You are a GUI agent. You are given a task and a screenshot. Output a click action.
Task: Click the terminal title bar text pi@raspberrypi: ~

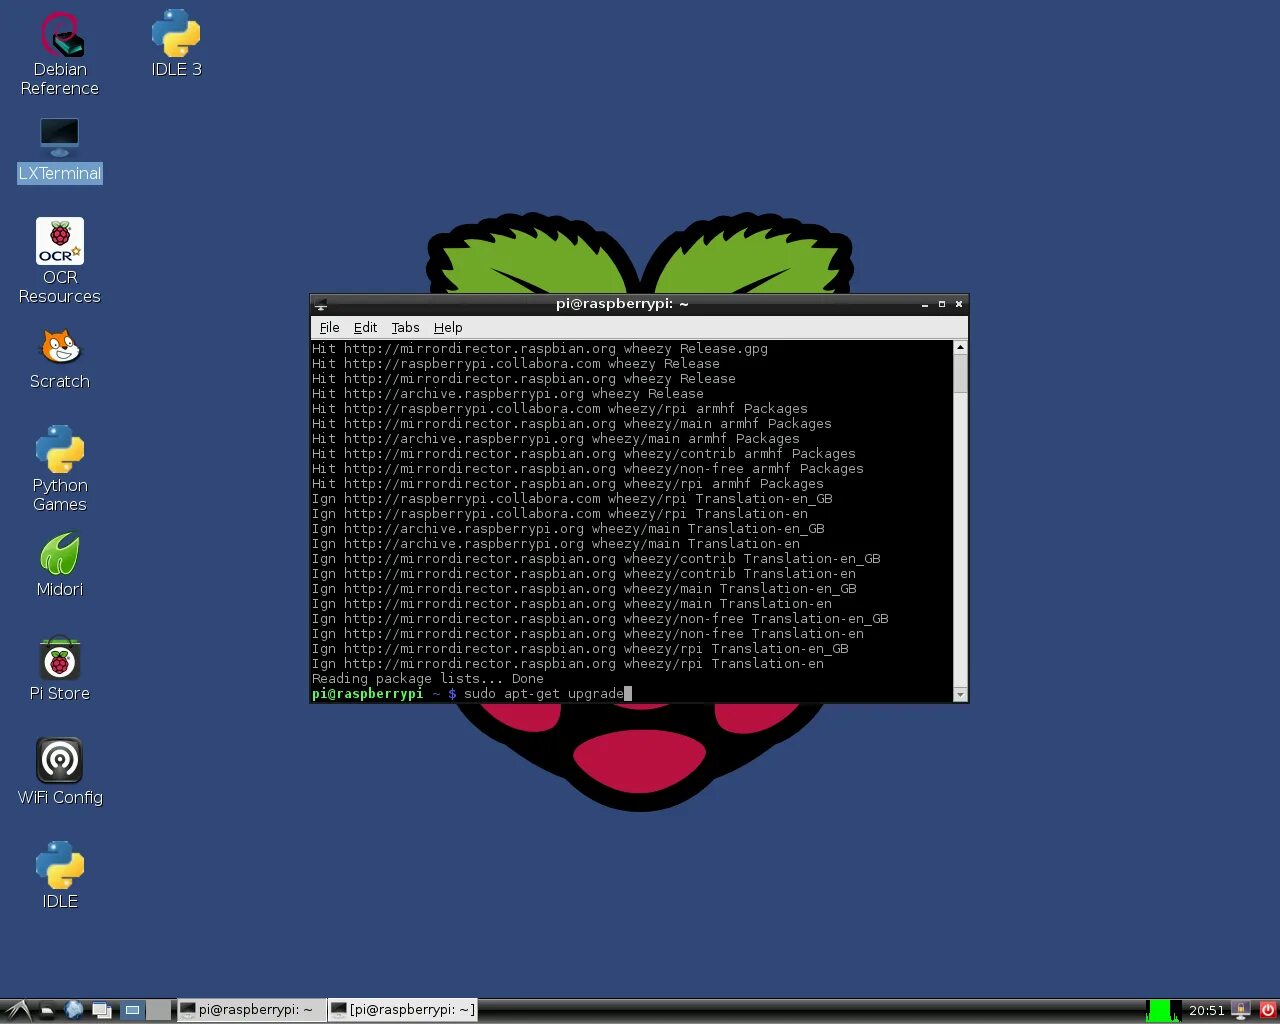(622, 304)
